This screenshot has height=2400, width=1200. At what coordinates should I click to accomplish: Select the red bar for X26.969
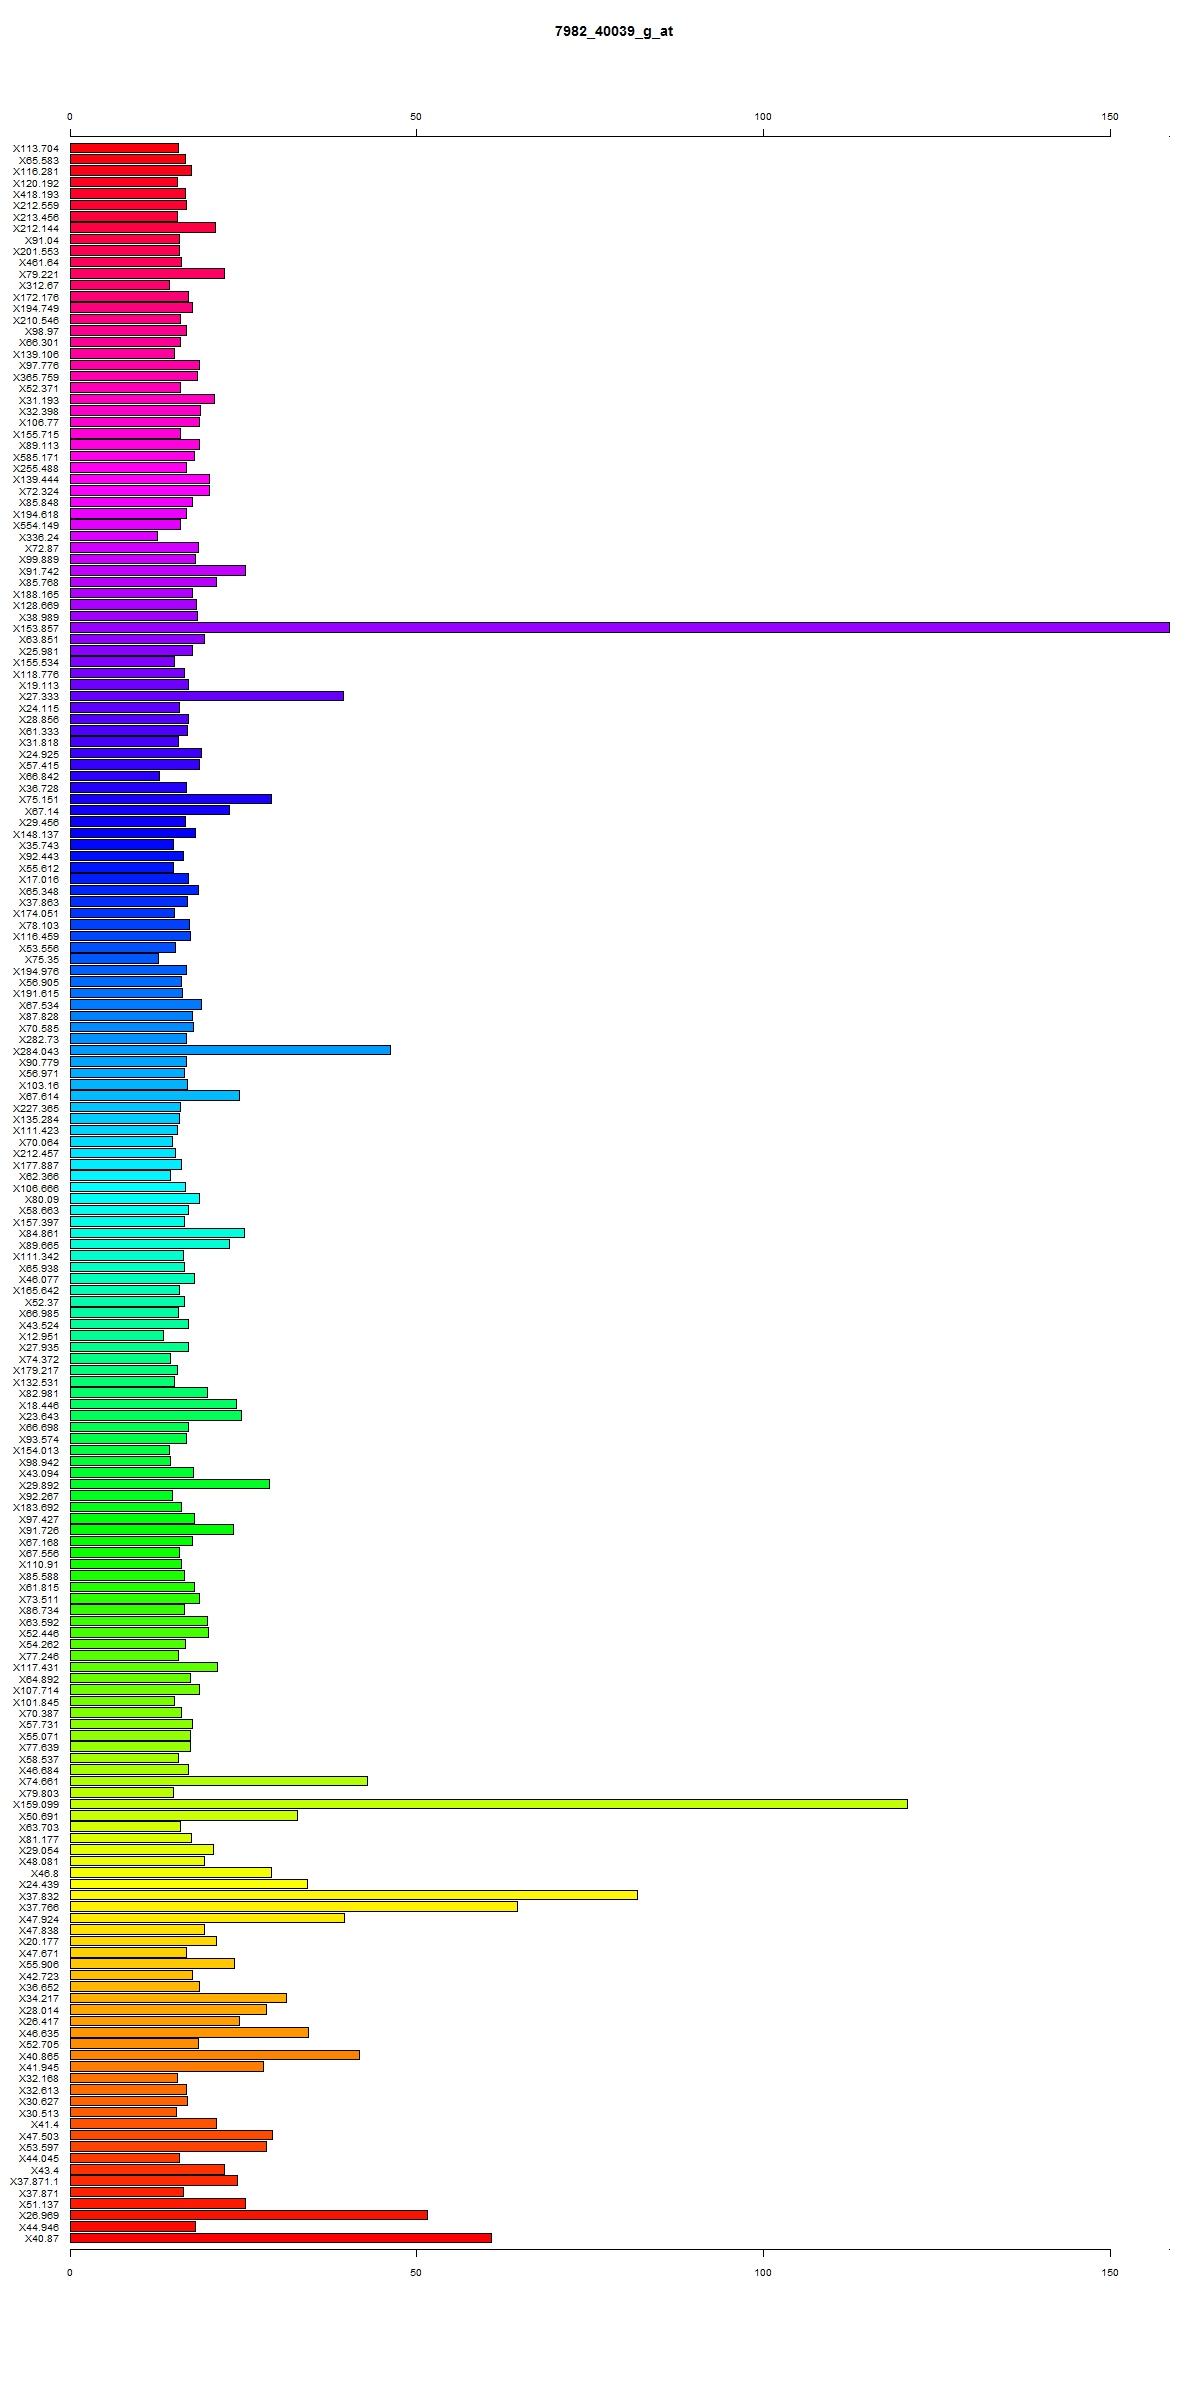249,2215
